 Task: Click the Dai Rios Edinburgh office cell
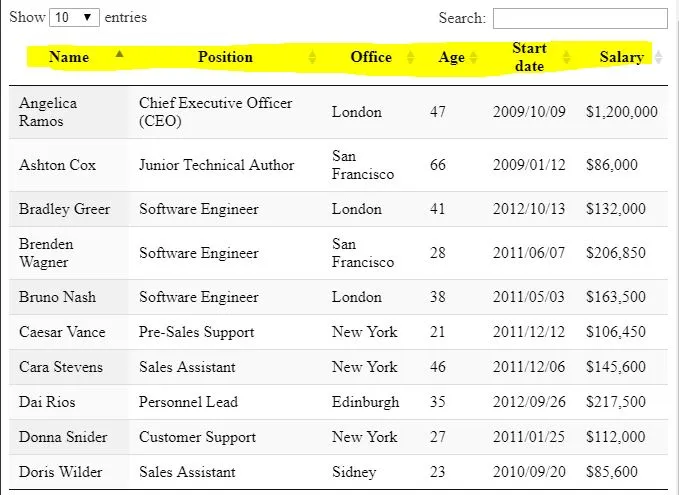point(365,402)
